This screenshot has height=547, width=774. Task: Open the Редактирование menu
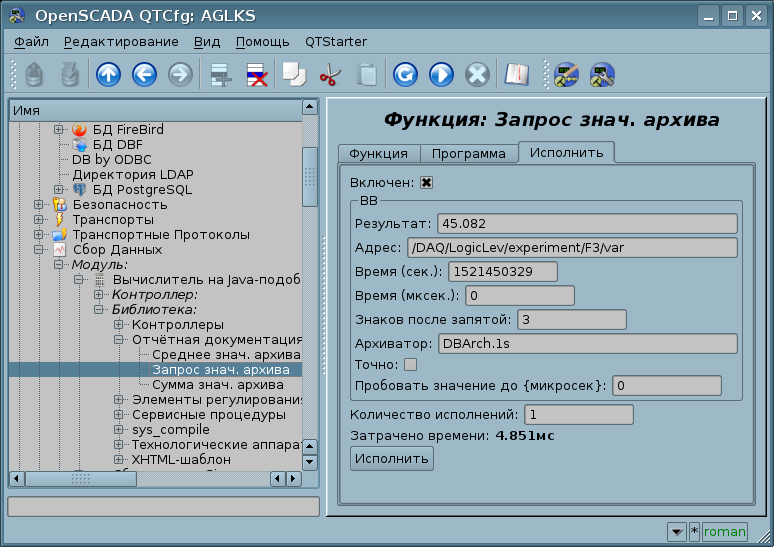click(x=121, y=41)
